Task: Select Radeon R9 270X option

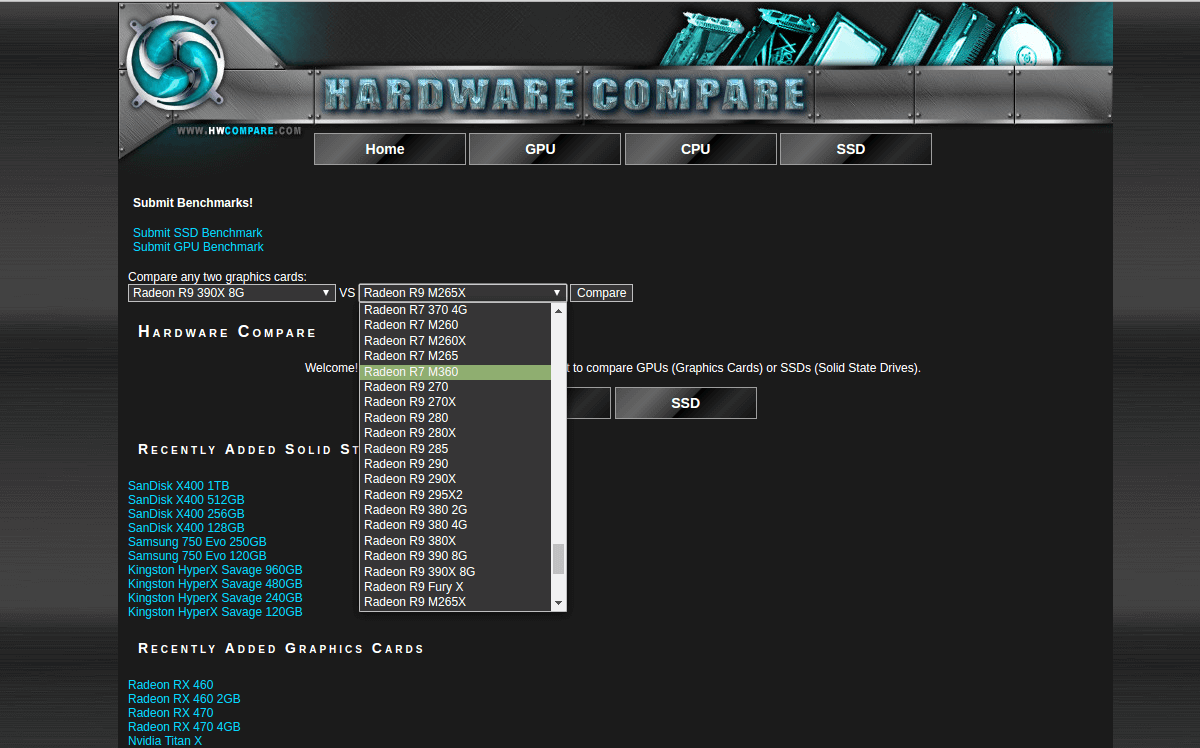Action: click(455, 402)
